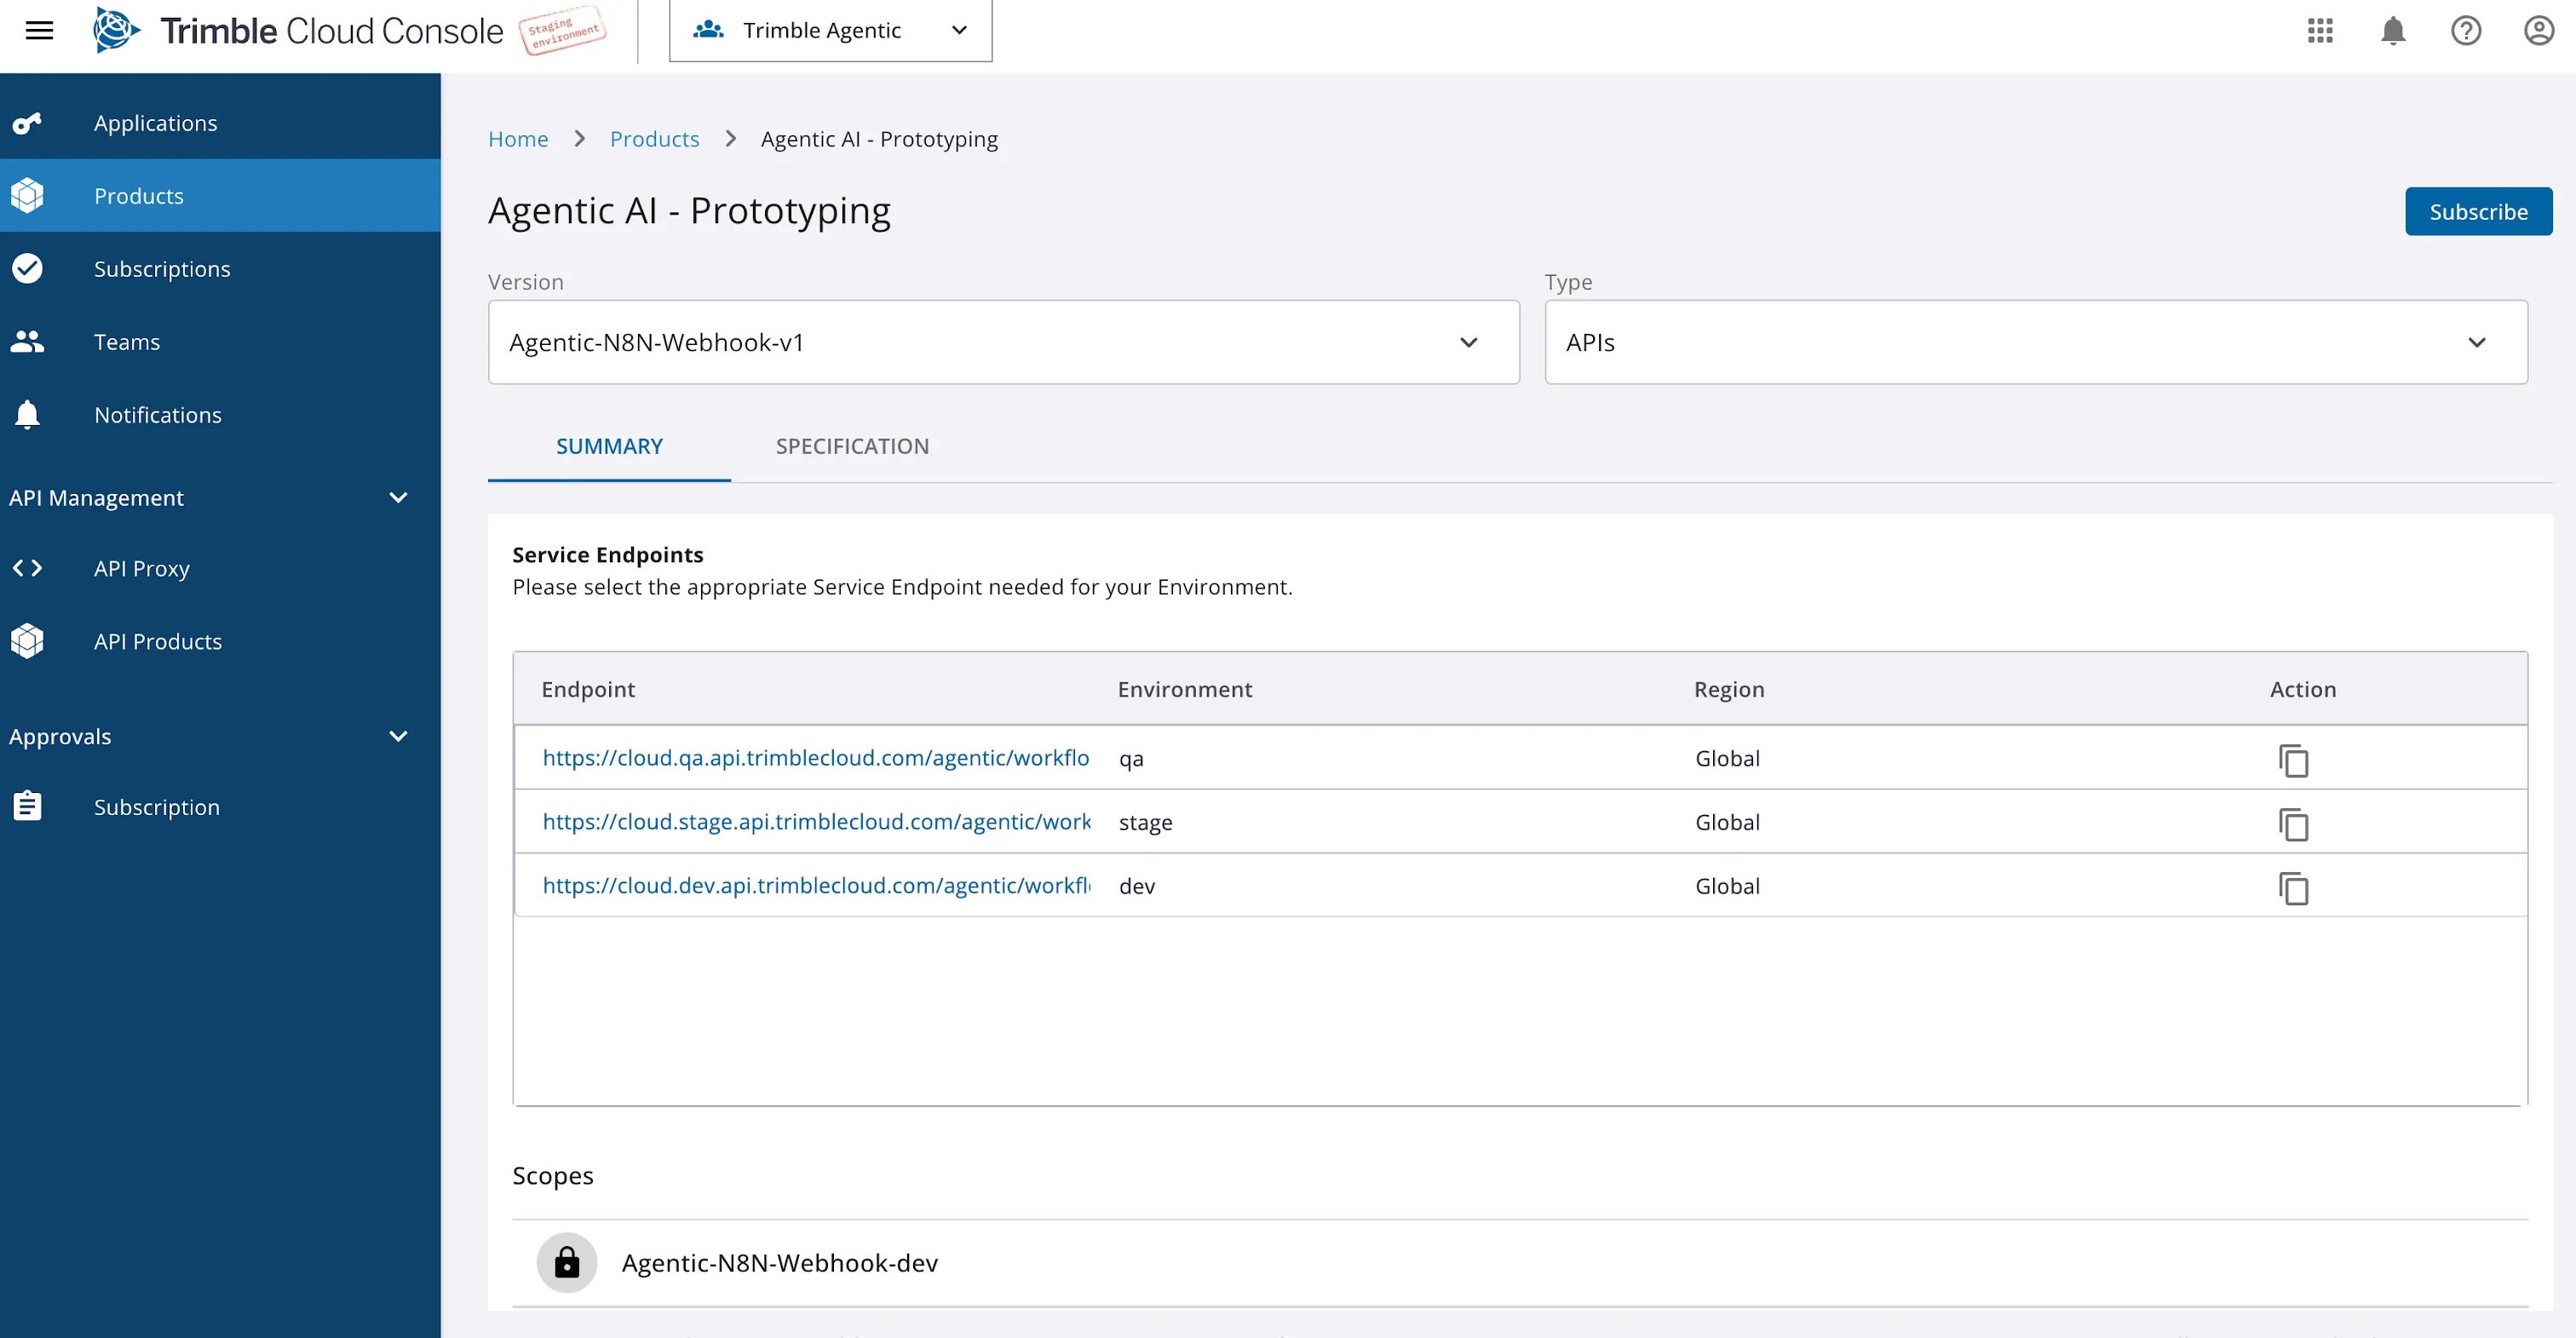Click the Subscribe button
The image size is (2576, 1338).
click(2478, 211)
